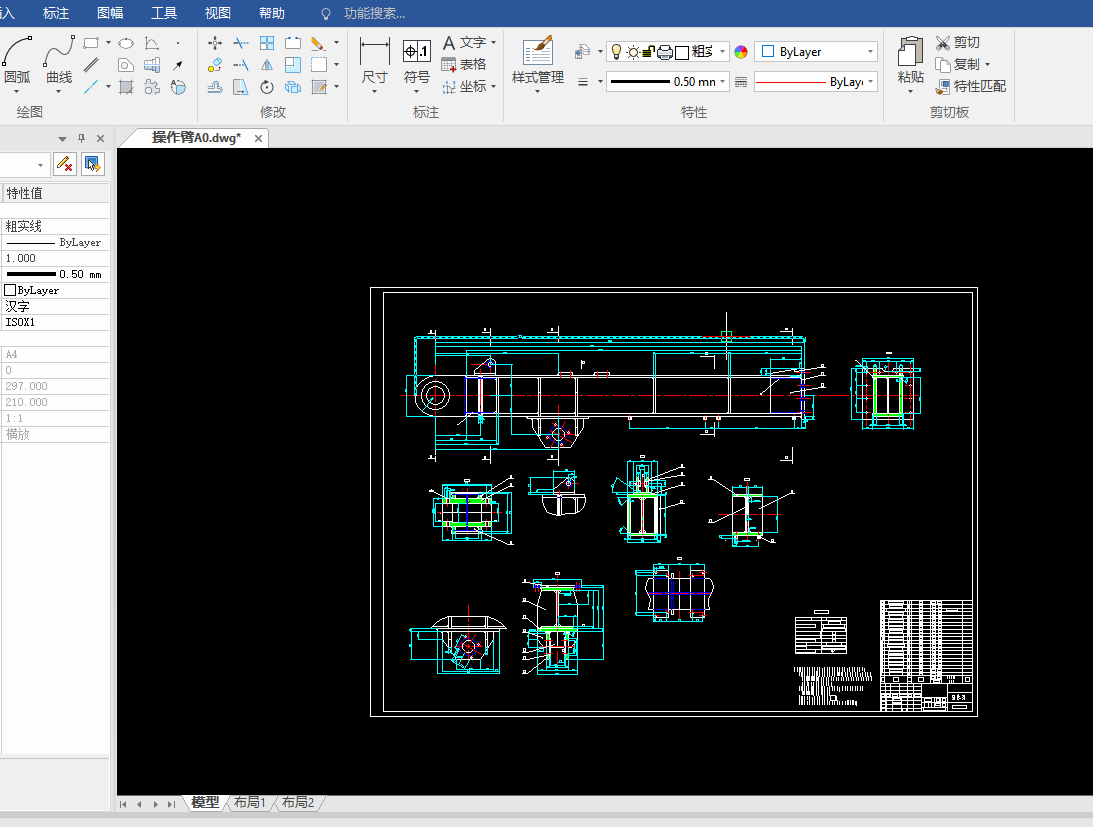Open the 工具 menu

tap(164, 13)
